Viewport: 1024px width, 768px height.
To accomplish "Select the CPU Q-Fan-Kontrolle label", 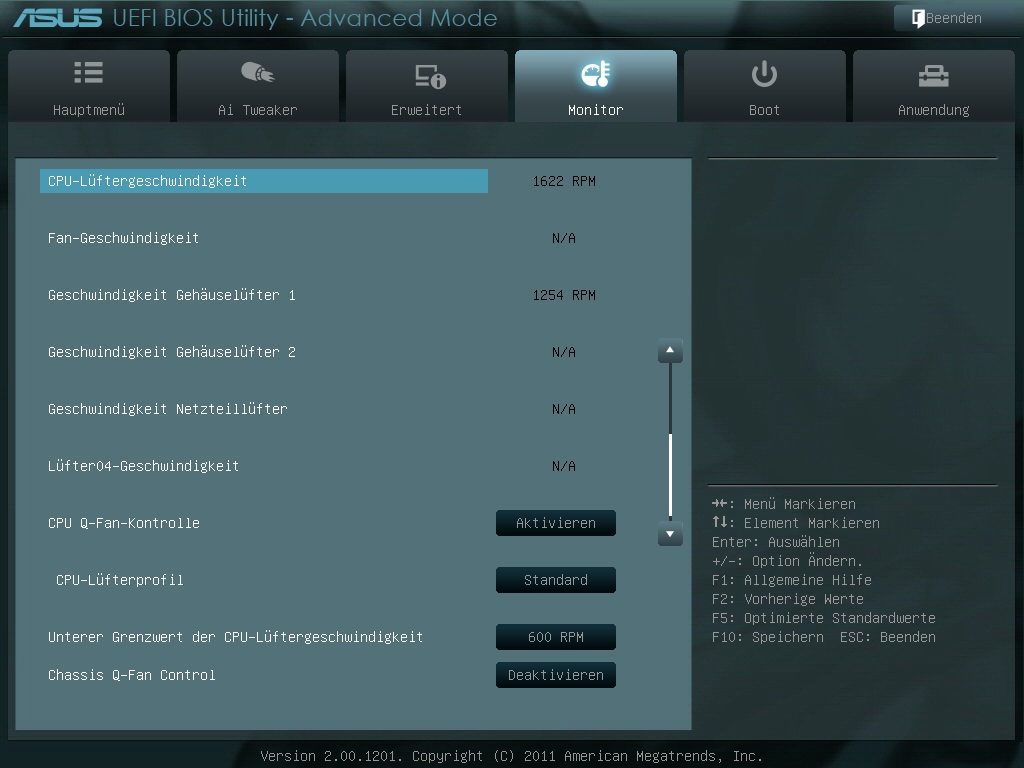I will pyautogui.click(x=124, y=523).
